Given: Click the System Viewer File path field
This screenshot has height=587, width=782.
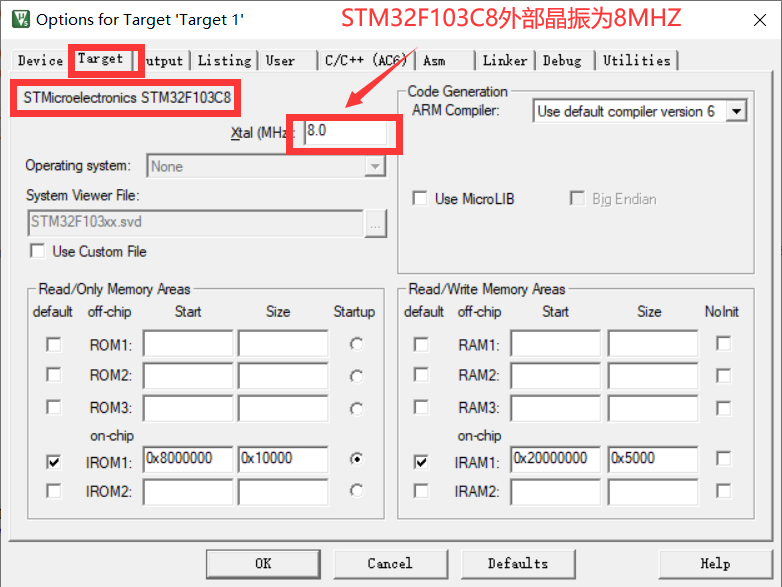Looking at the screenshot, I should pos(196,222).
